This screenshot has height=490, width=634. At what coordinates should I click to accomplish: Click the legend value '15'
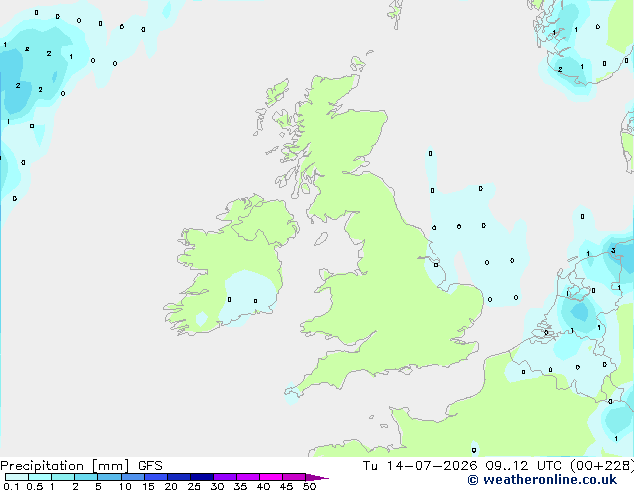click(148, 486)
